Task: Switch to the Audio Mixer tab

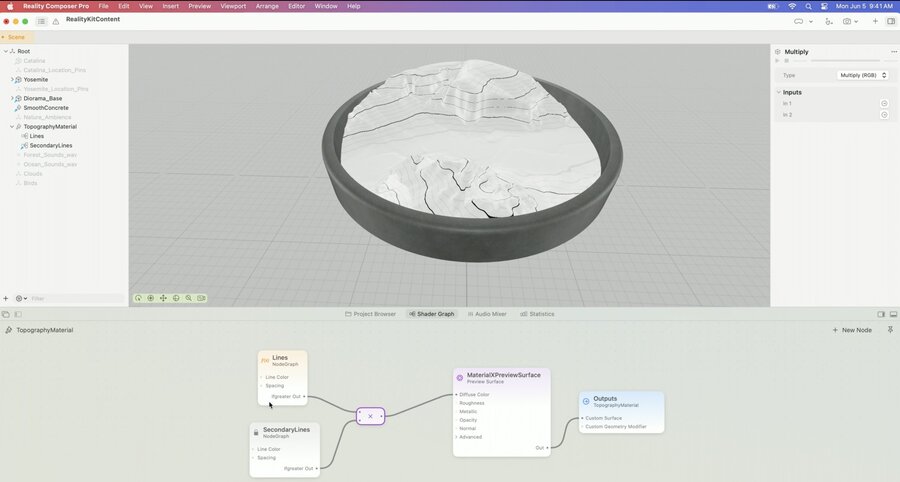Action: coord(487,314)
